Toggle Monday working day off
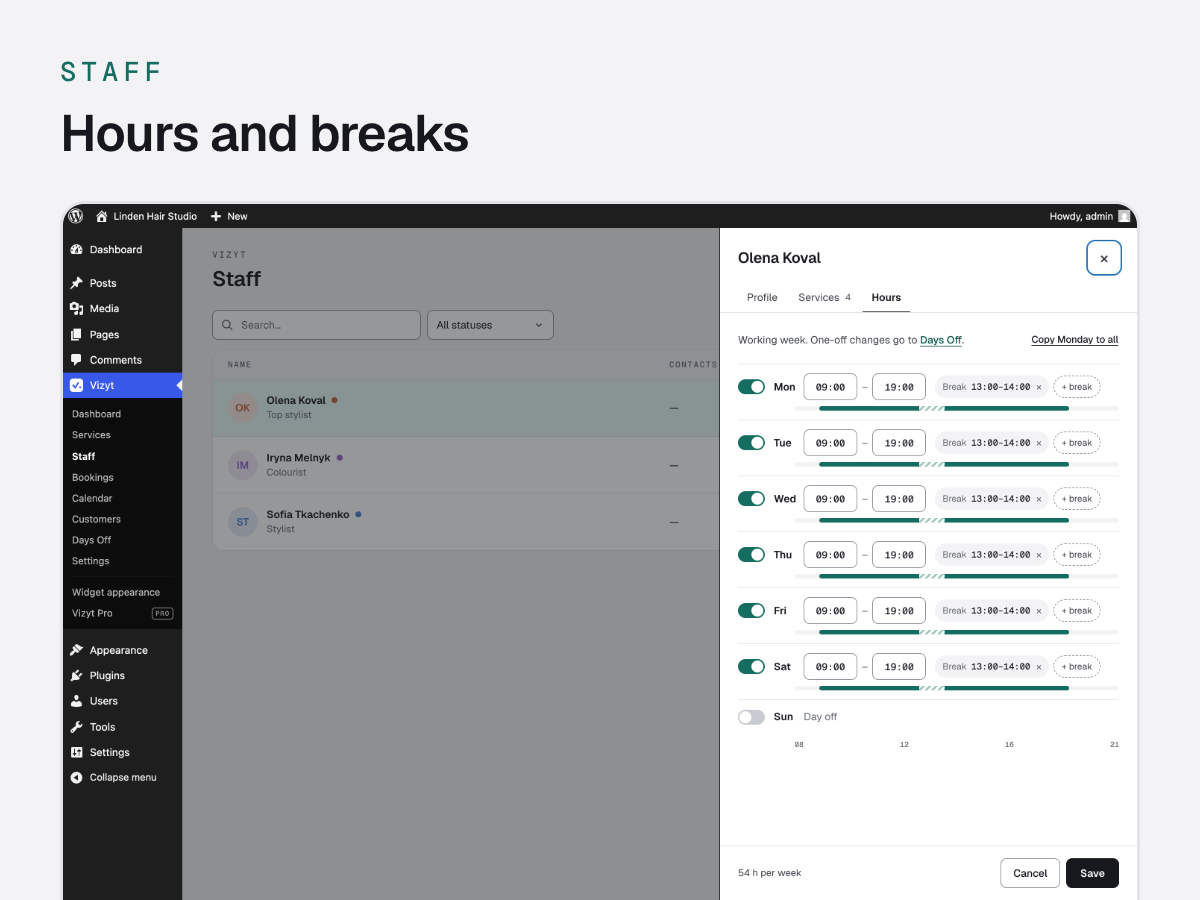The height and width of the screenshot is (900, 1200). [x=751, y=387]
